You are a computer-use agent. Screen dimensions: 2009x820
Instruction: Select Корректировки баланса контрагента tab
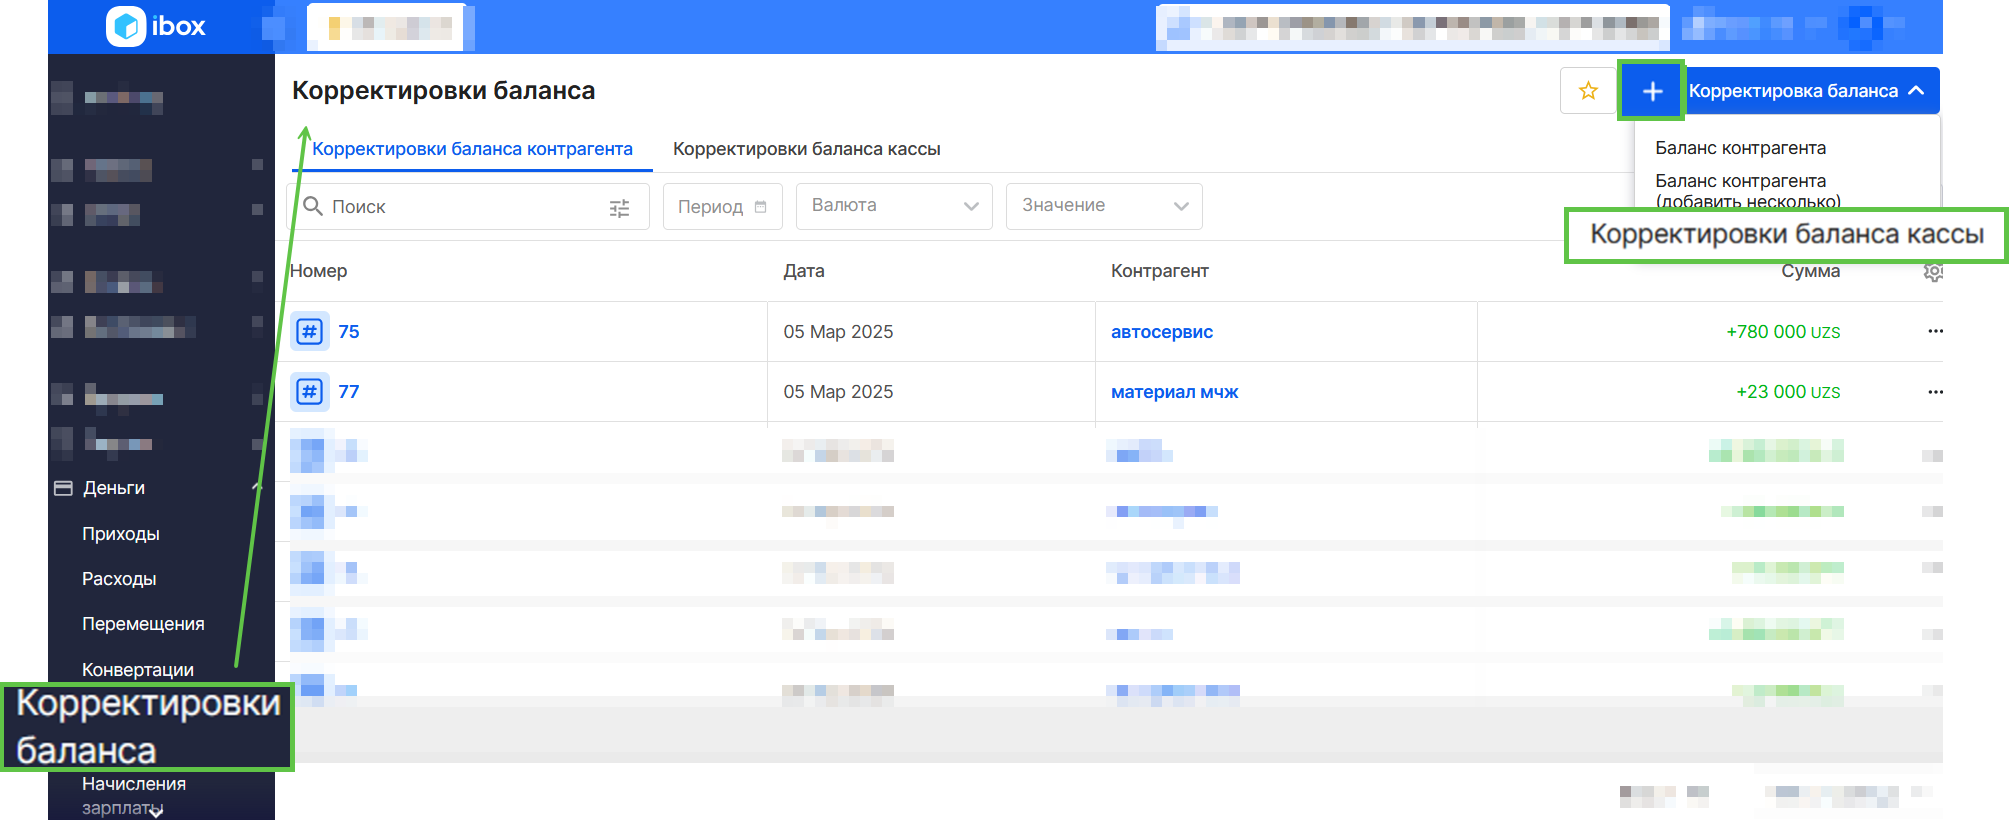472,149
